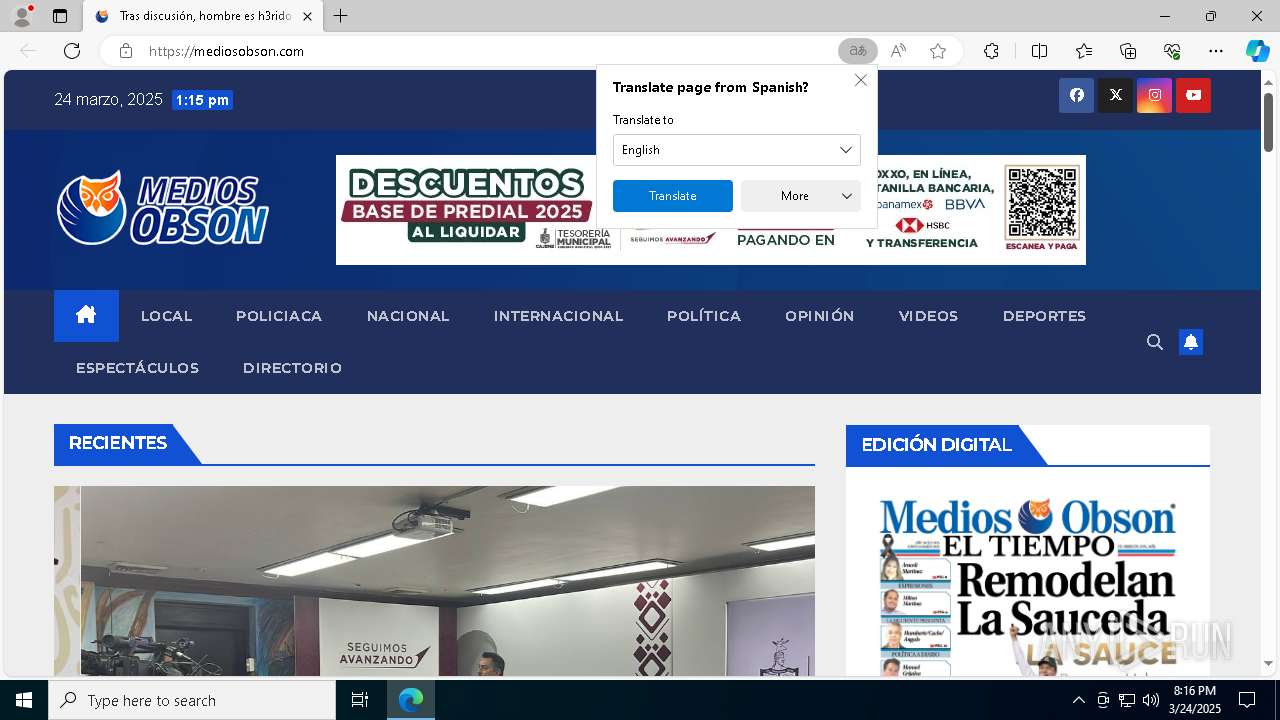Open the DIRECTORIO menu section
The height and width of the screenshot is (720, 1280).
tap(292, 368)
